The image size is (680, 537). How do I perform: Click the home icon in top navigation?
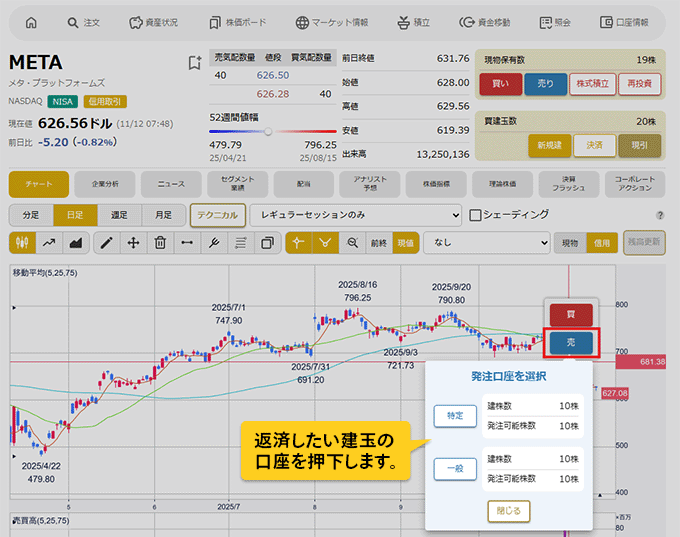30,22
